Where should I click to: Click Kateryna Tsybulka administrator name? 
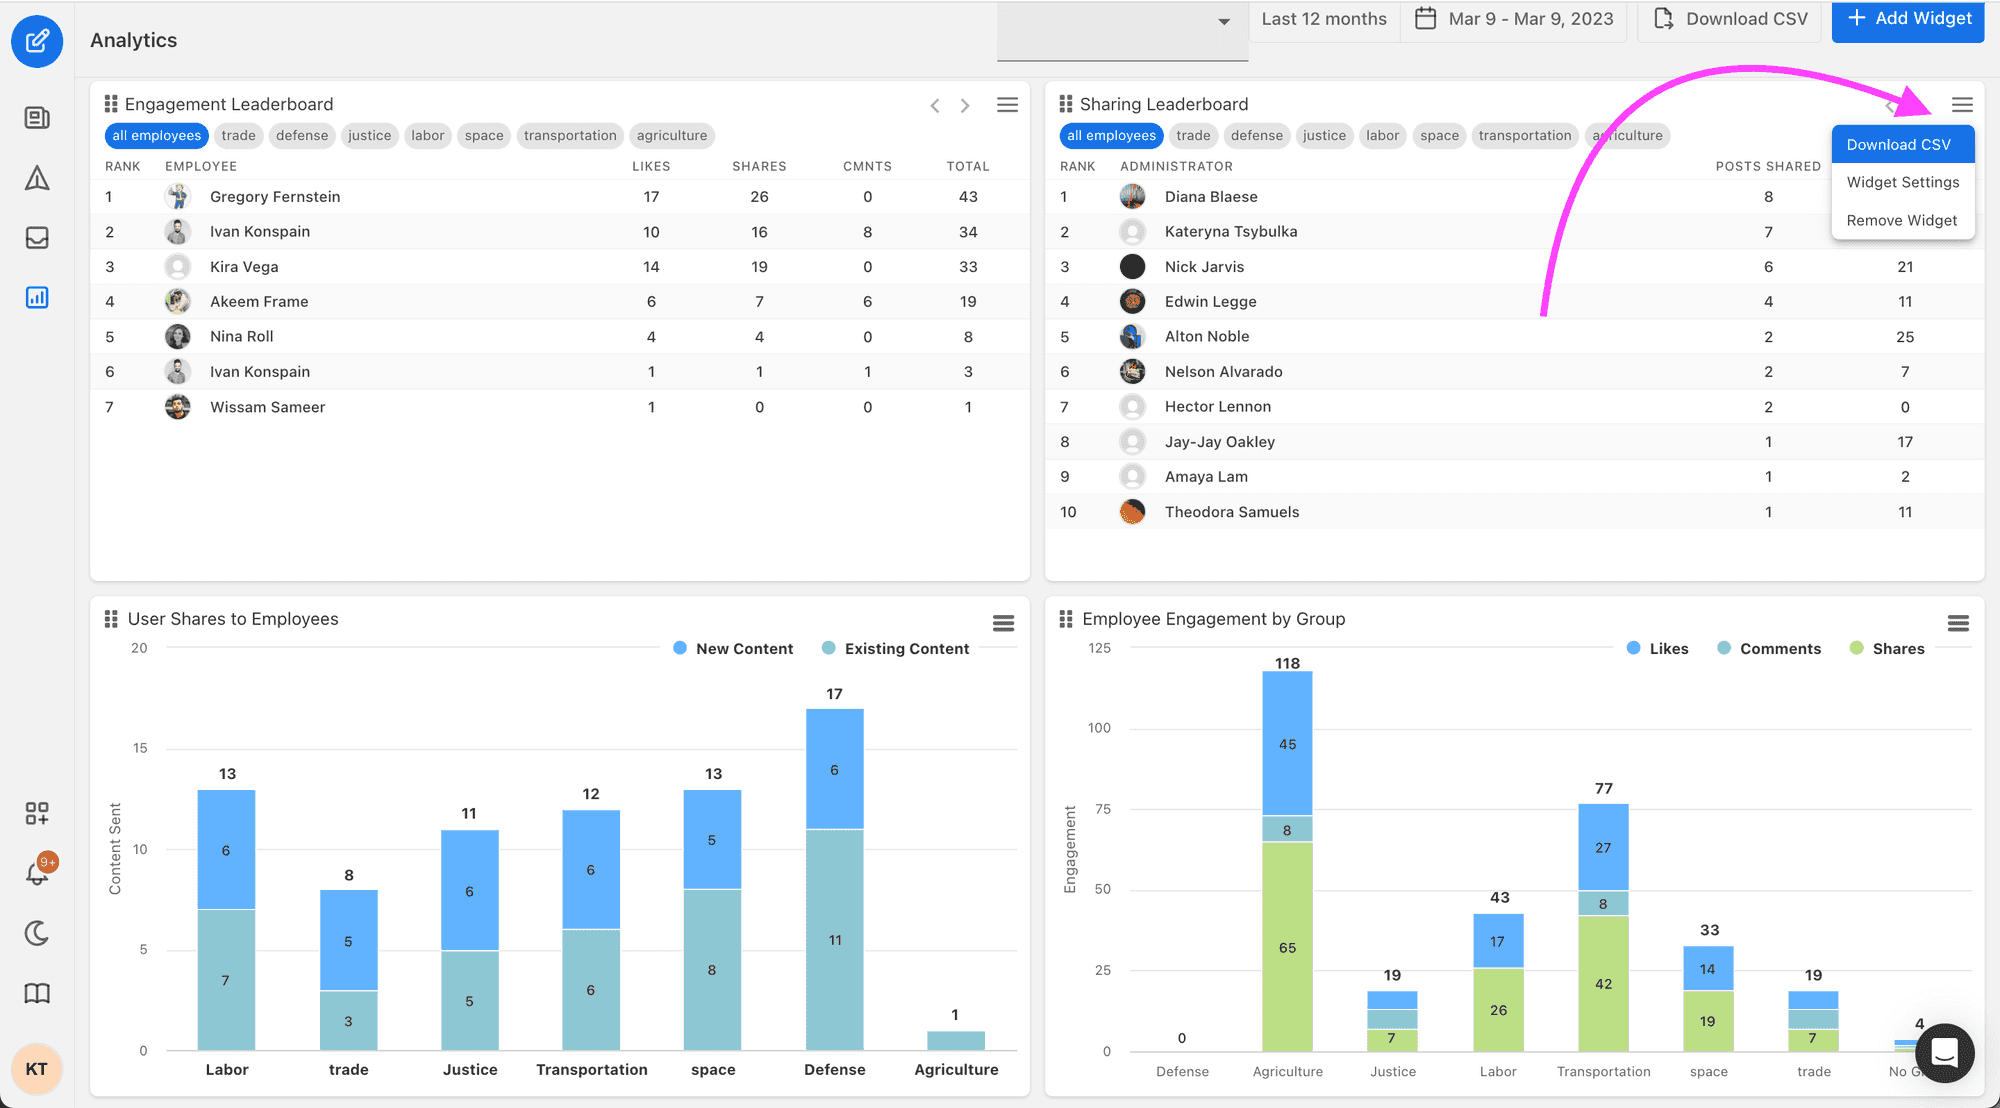coord(1231,231)
